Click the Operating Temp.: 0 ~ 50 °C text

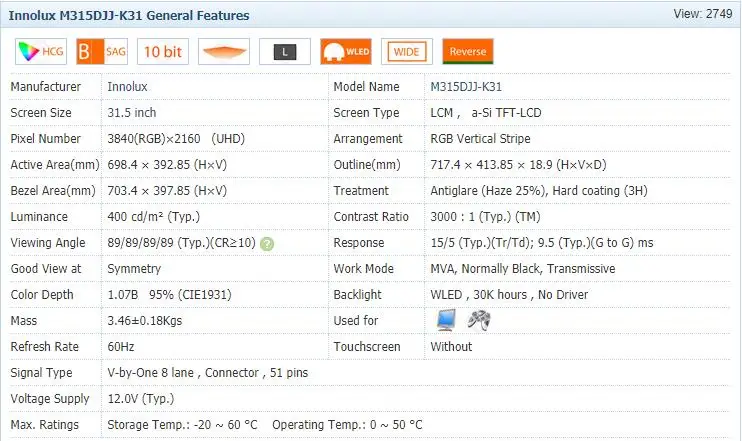click(347, 425)
